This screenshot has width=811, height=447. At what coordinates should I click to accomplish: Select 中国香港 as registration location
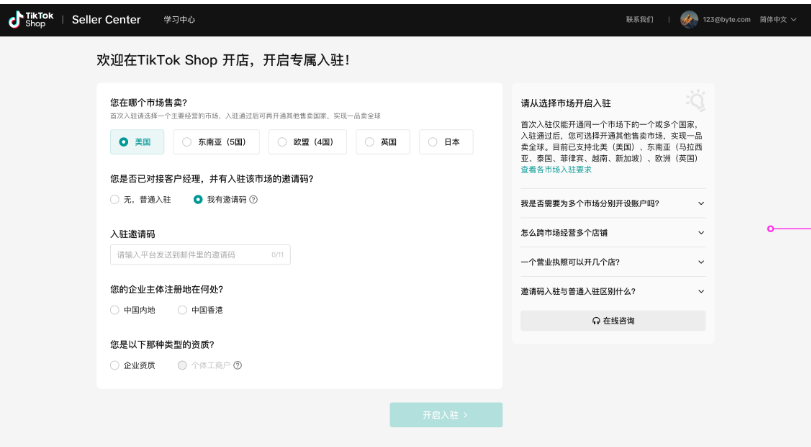200,310
